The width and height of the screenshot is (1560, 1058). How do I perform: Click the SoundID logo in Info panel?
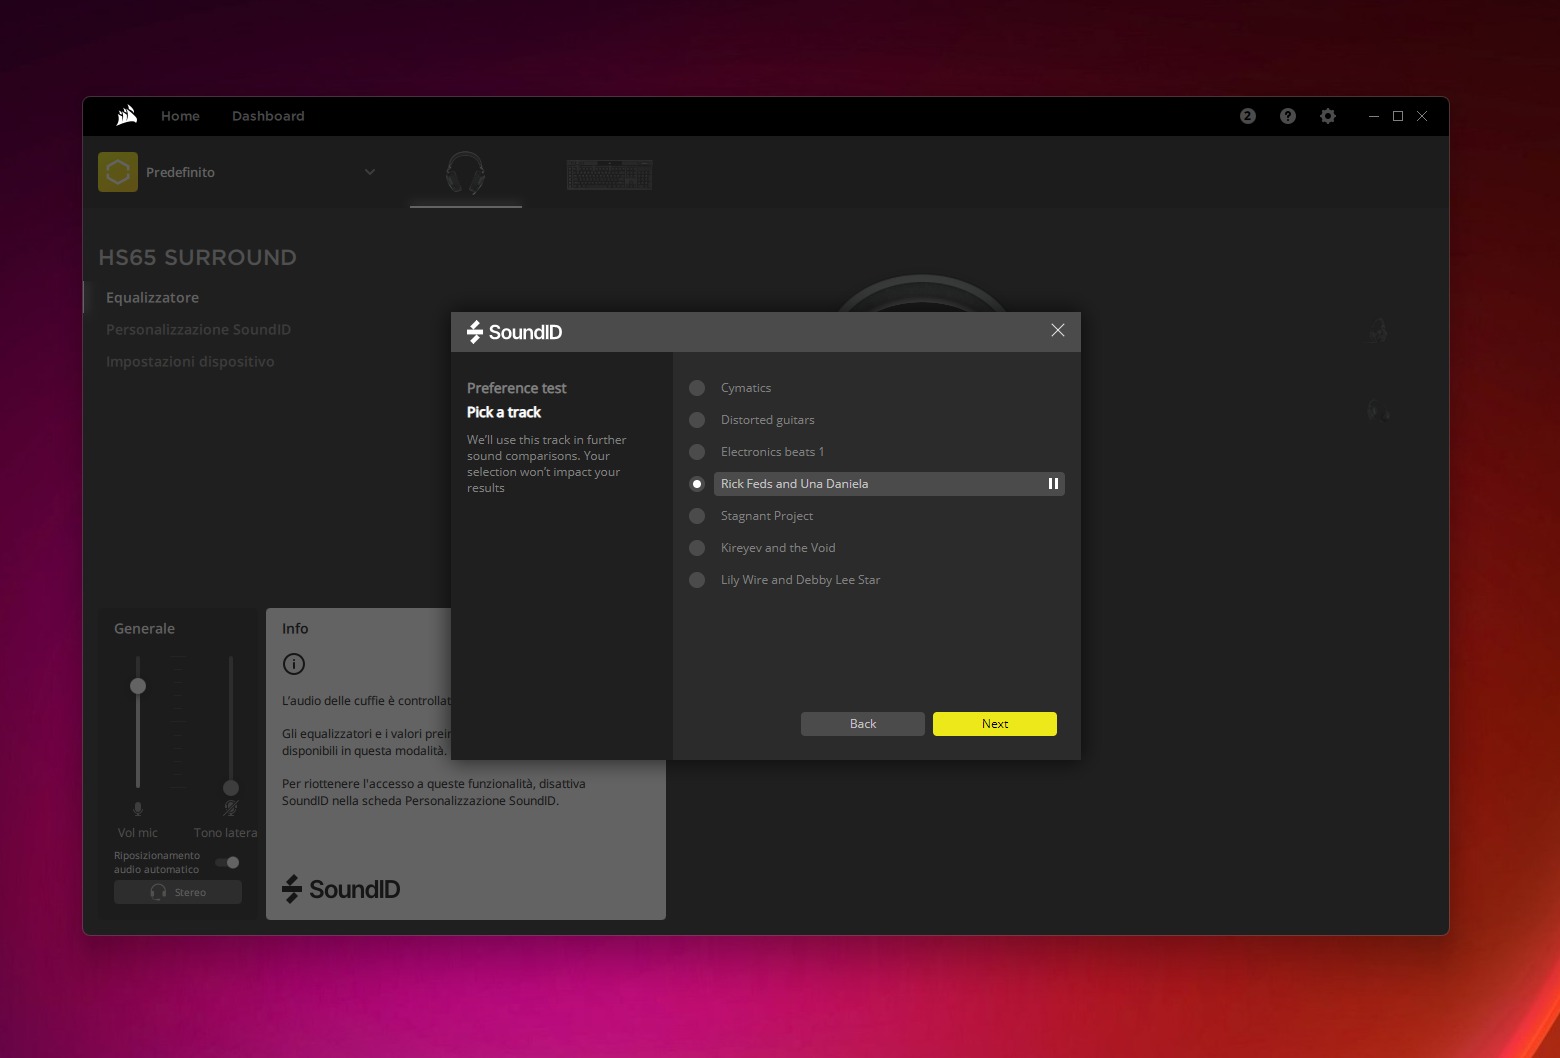click(x=341, y=889)
